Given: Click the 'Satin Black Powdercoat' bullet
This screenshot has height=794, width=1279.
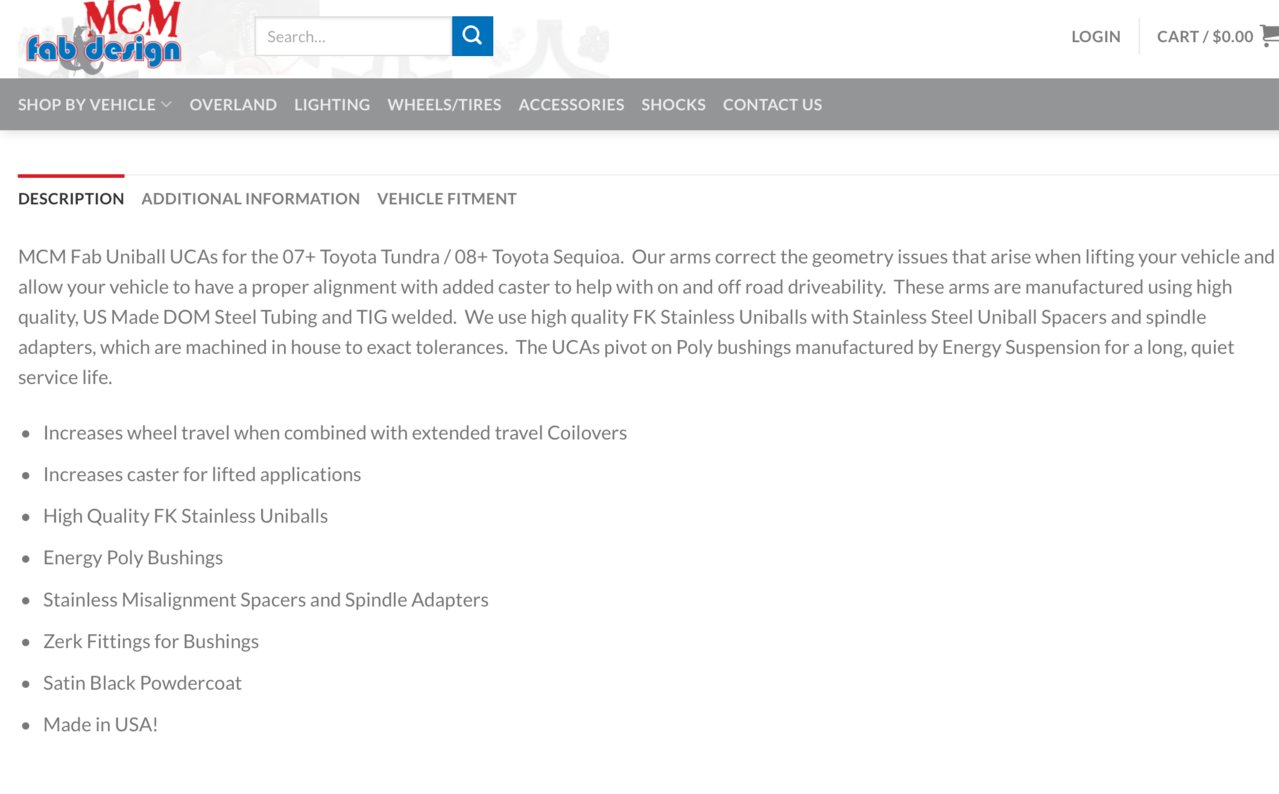Looking at the screenshot, I should (x=142, y=683).
